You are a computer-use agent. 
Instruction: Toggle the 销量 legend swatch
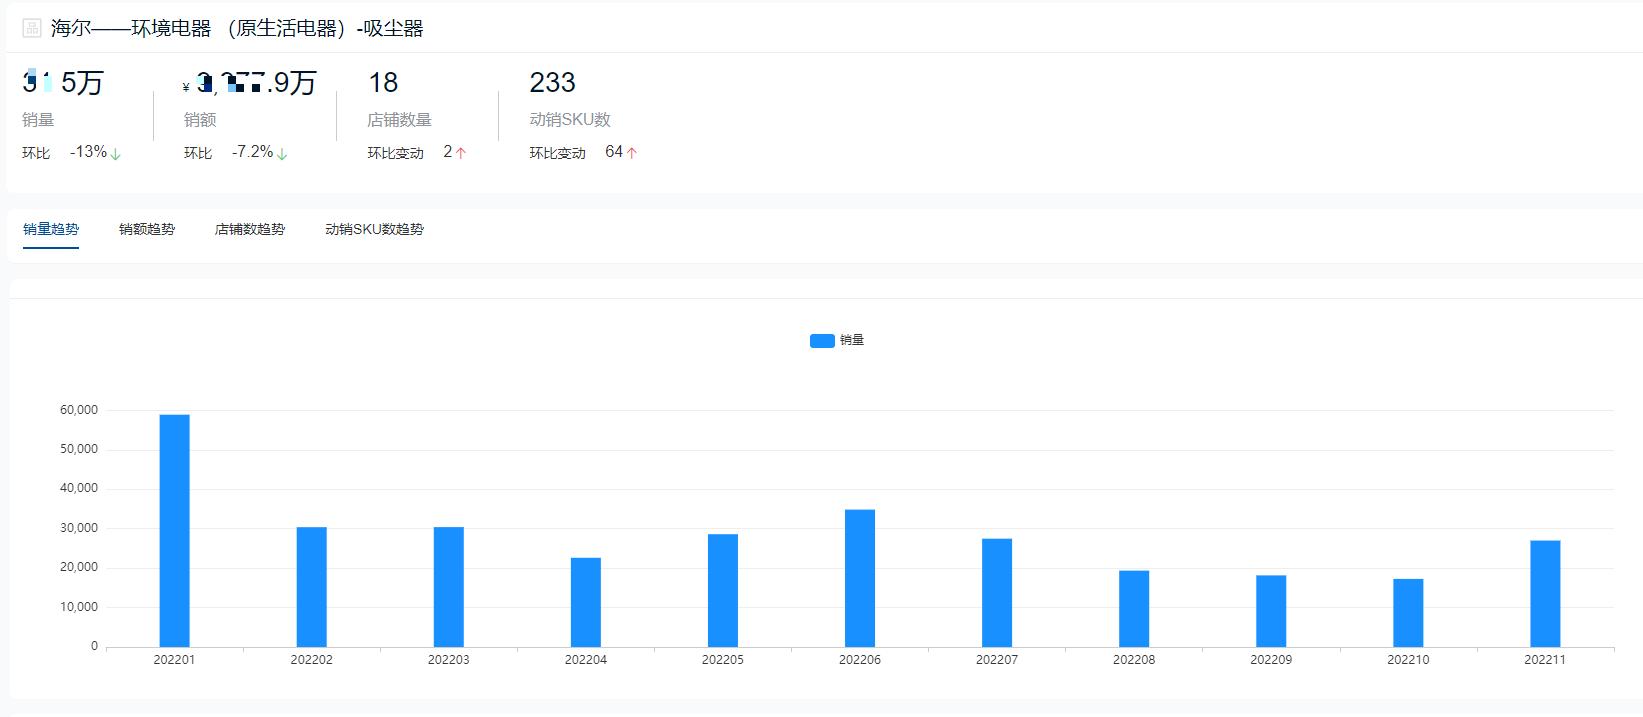(x=822, y=341)
